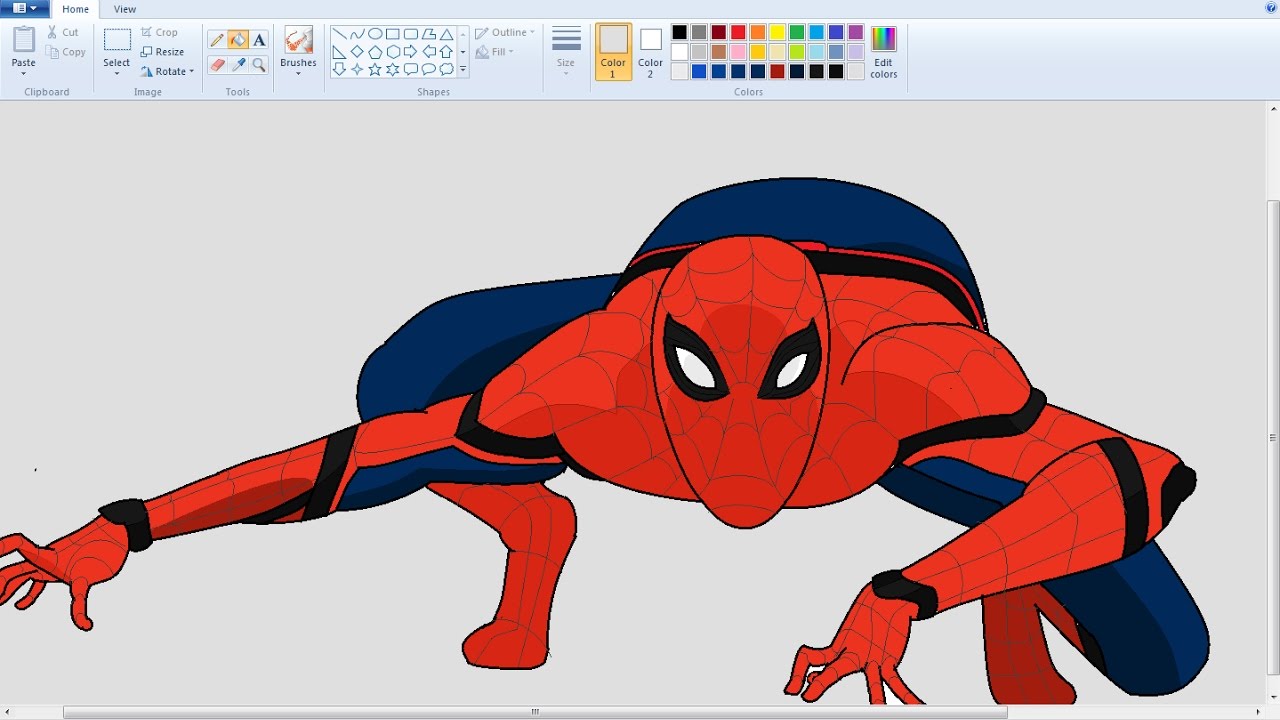Select the five-pointed star shape
1280x720 pixels.
[374, 67]
